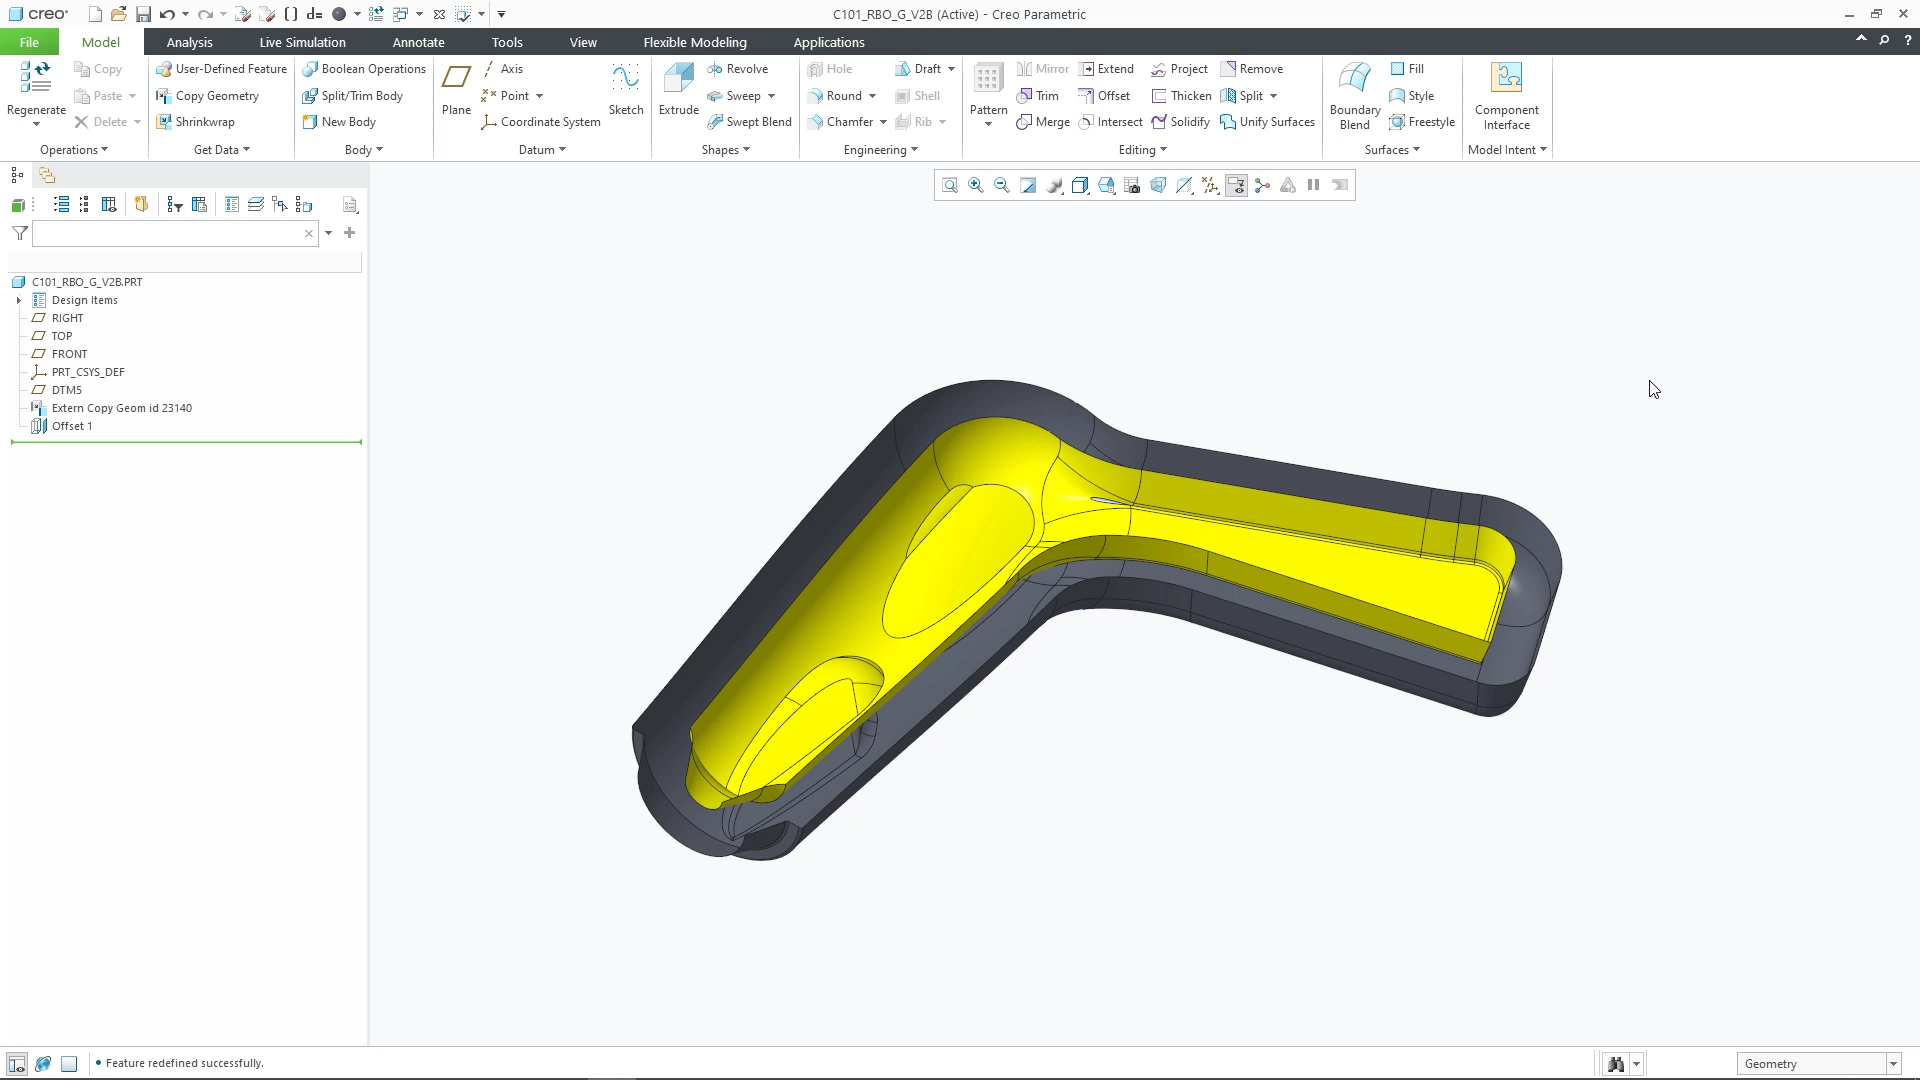Toggle Pause Simulation button
The image size is (1920, 1080).
[x=1314, y=185]
